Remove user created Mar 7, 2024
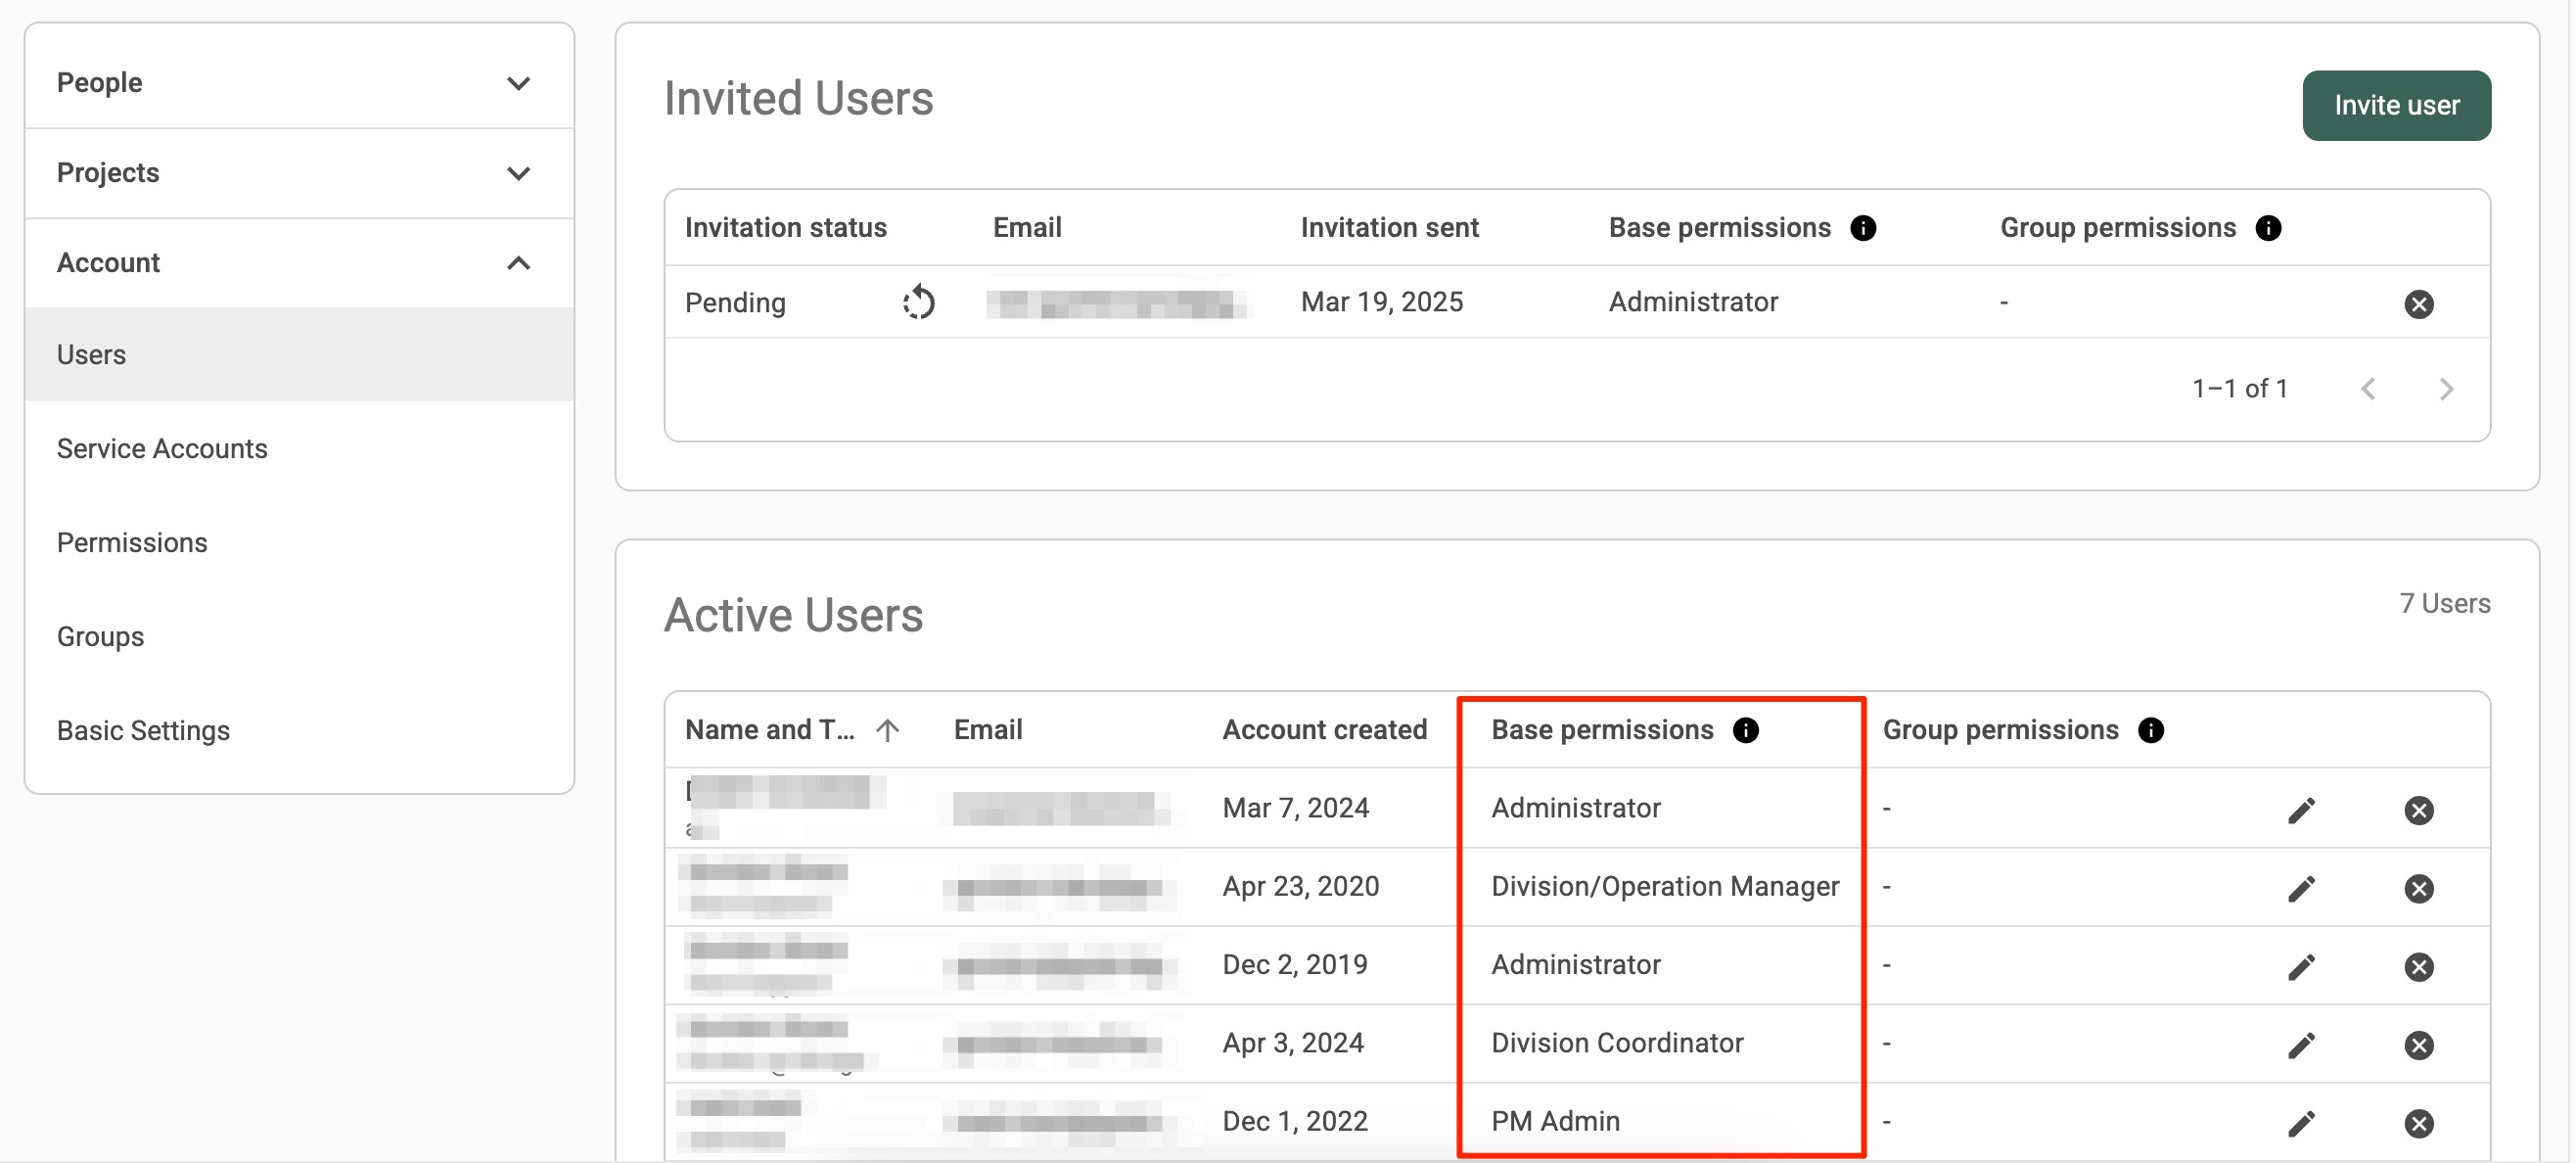 point(2418,809)
